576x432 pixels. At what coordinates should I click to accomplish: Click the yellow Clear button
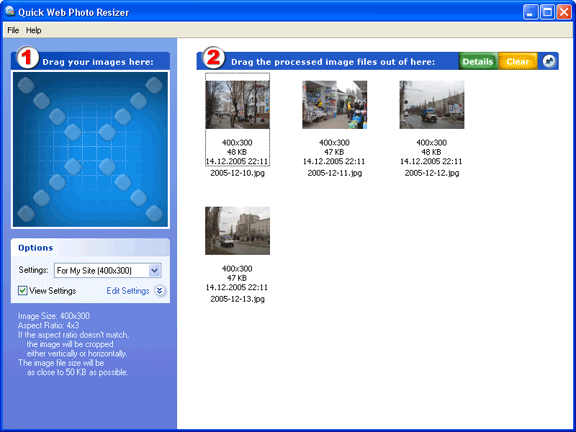click(518, 61)
